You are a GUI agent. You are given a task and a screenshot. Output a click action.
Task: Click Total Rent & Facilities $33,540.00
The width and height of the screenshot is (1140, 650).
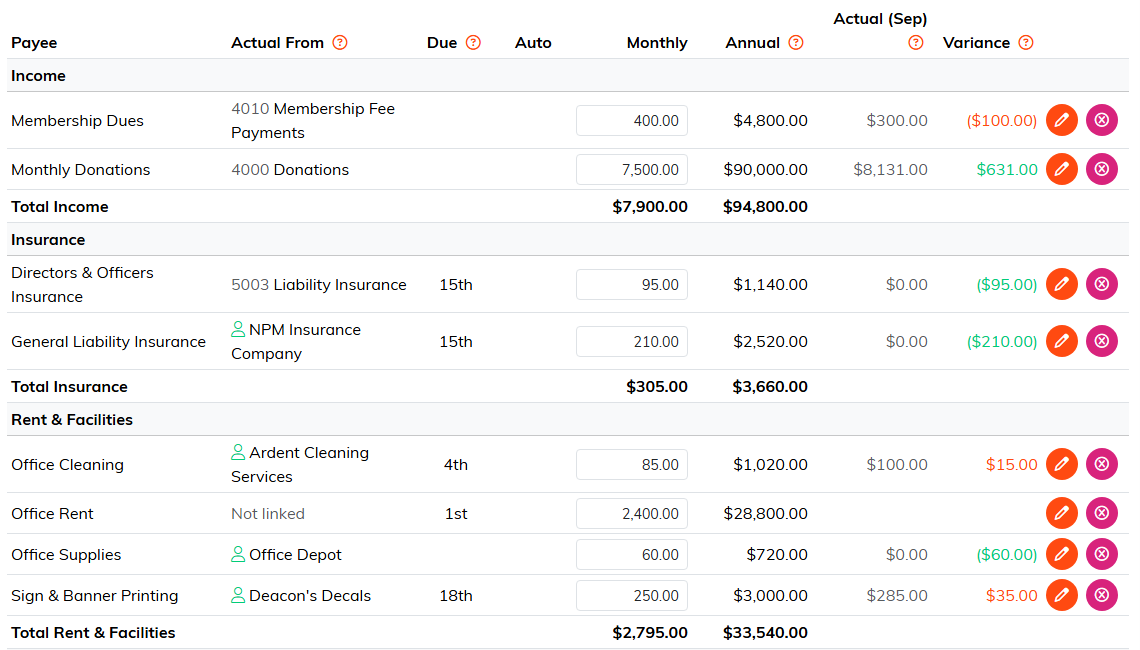[x=765, y=633]
